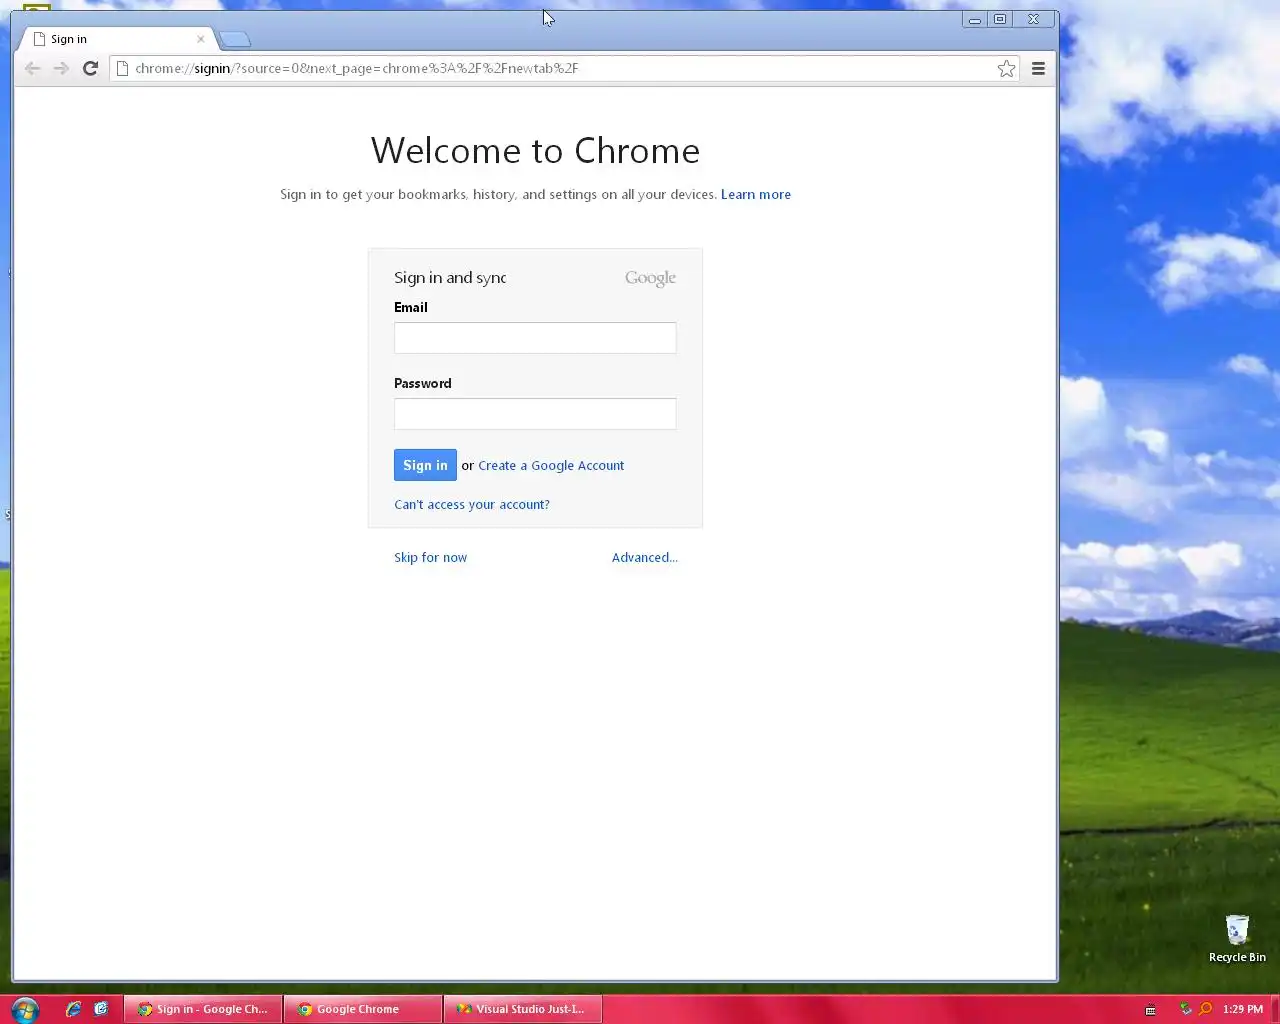
Task: Click the Password input field
Action: 535,414
